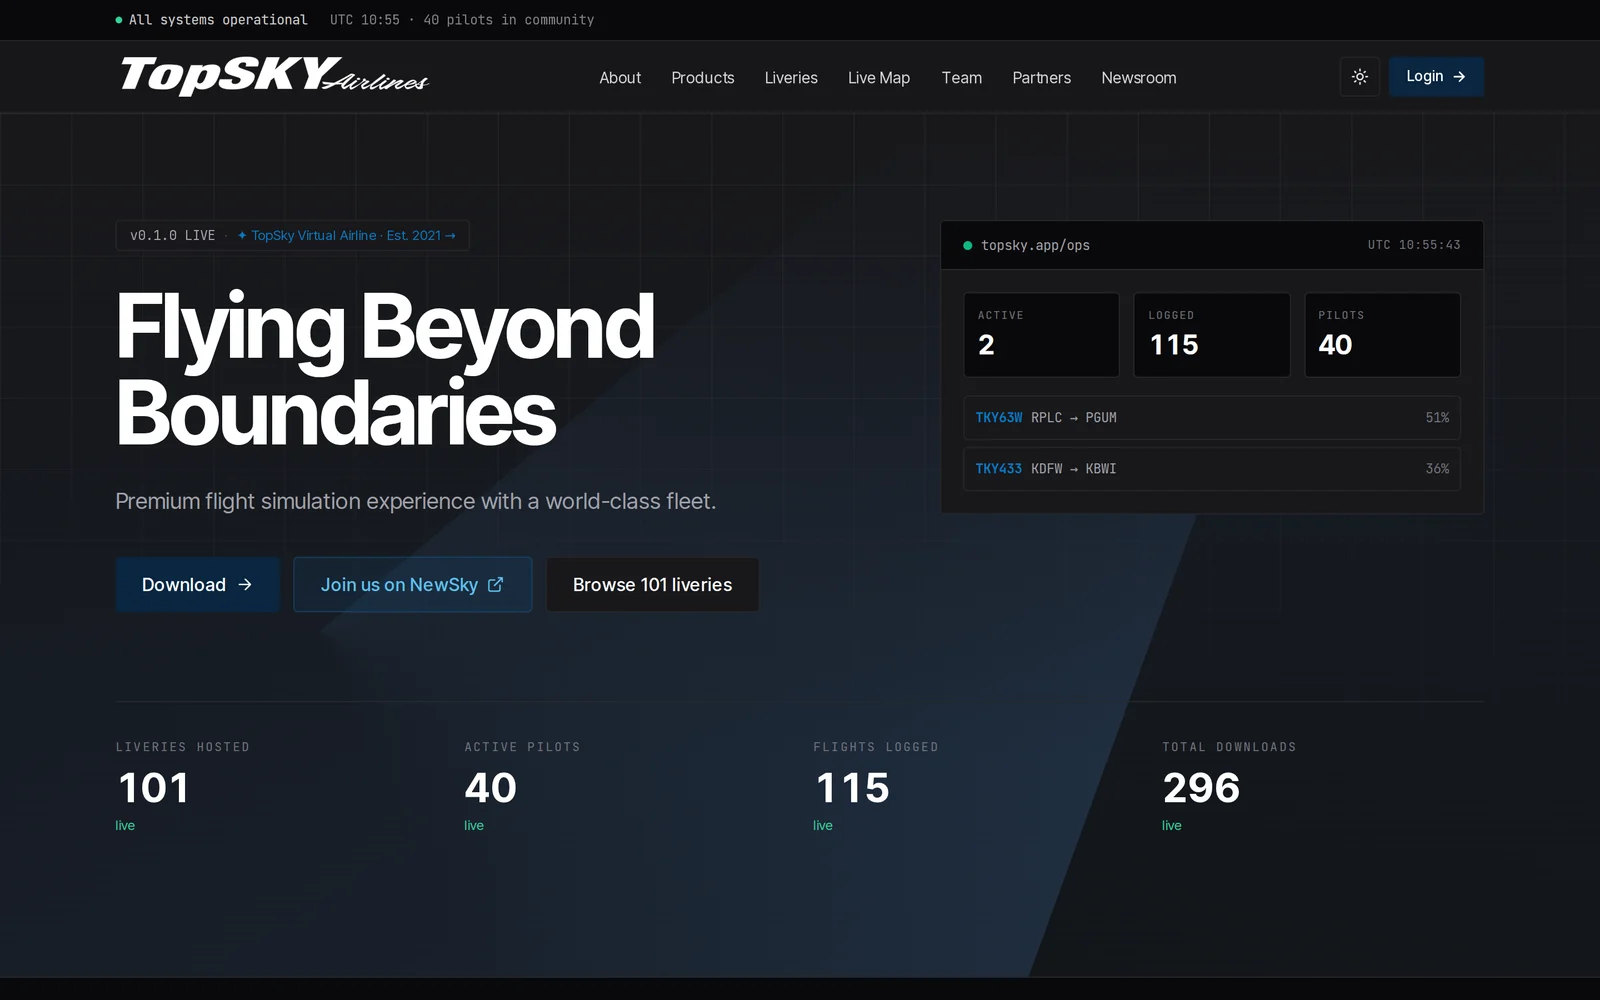Click the green status dot beside topsky.app/ops

tap(967, 245)
